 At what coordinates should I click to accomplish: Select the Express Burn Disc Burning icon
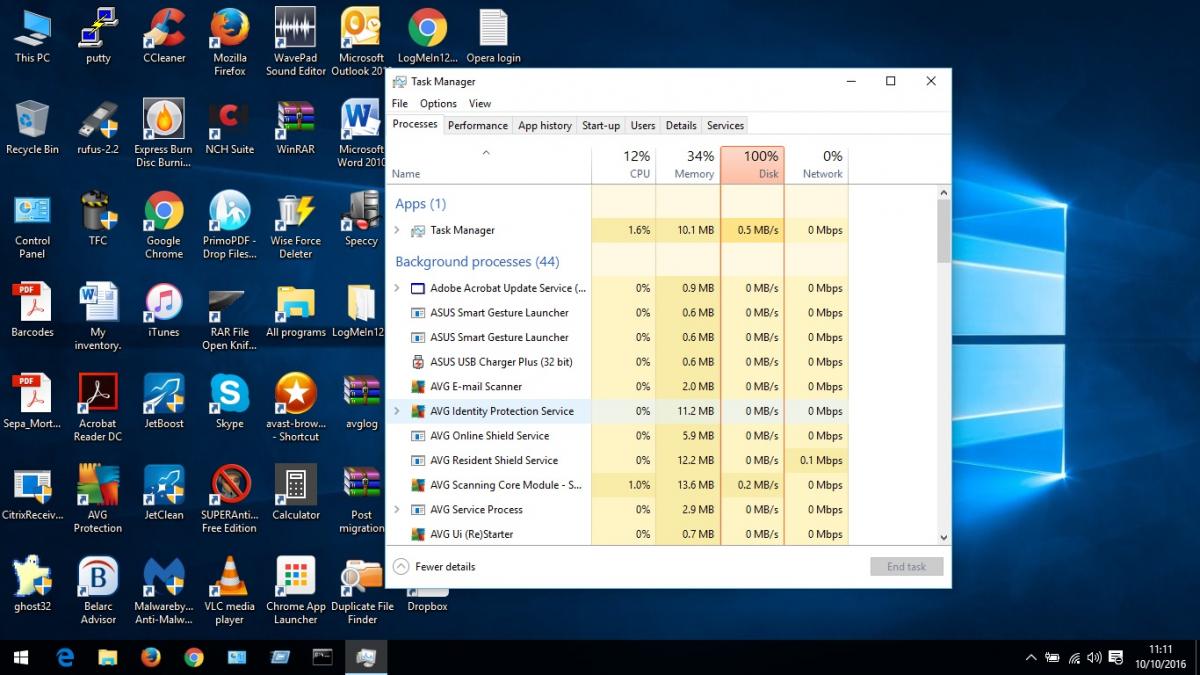tap(164, 134)
